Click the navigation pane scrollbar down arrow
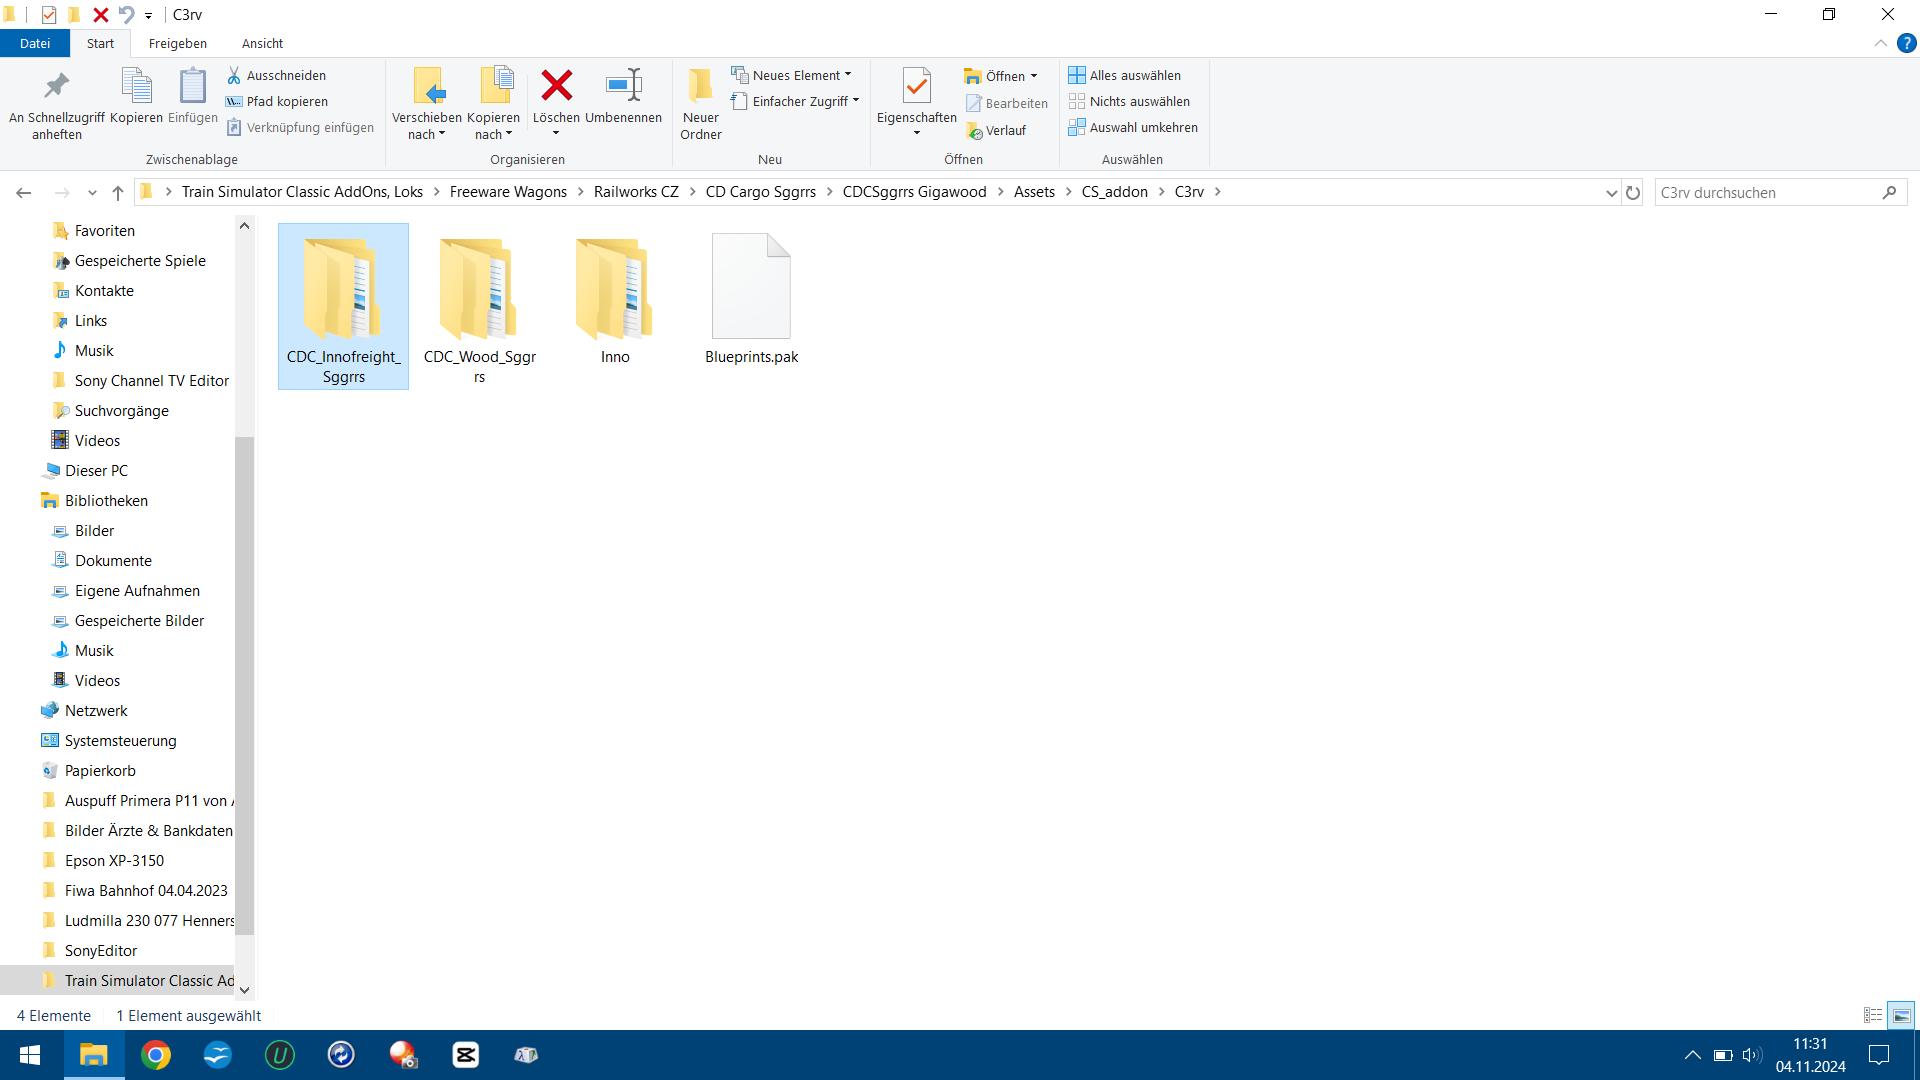Image resolution: width=1920 pixels, height=1080 pixels. [x=244, y=990]
